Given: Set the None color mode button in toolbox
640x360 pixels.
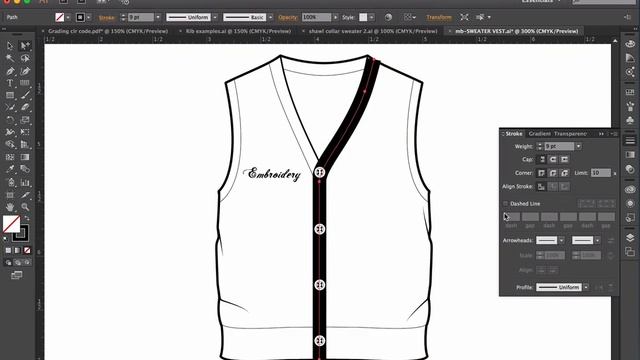Looking at the screenshot, I should pos(27,250).
